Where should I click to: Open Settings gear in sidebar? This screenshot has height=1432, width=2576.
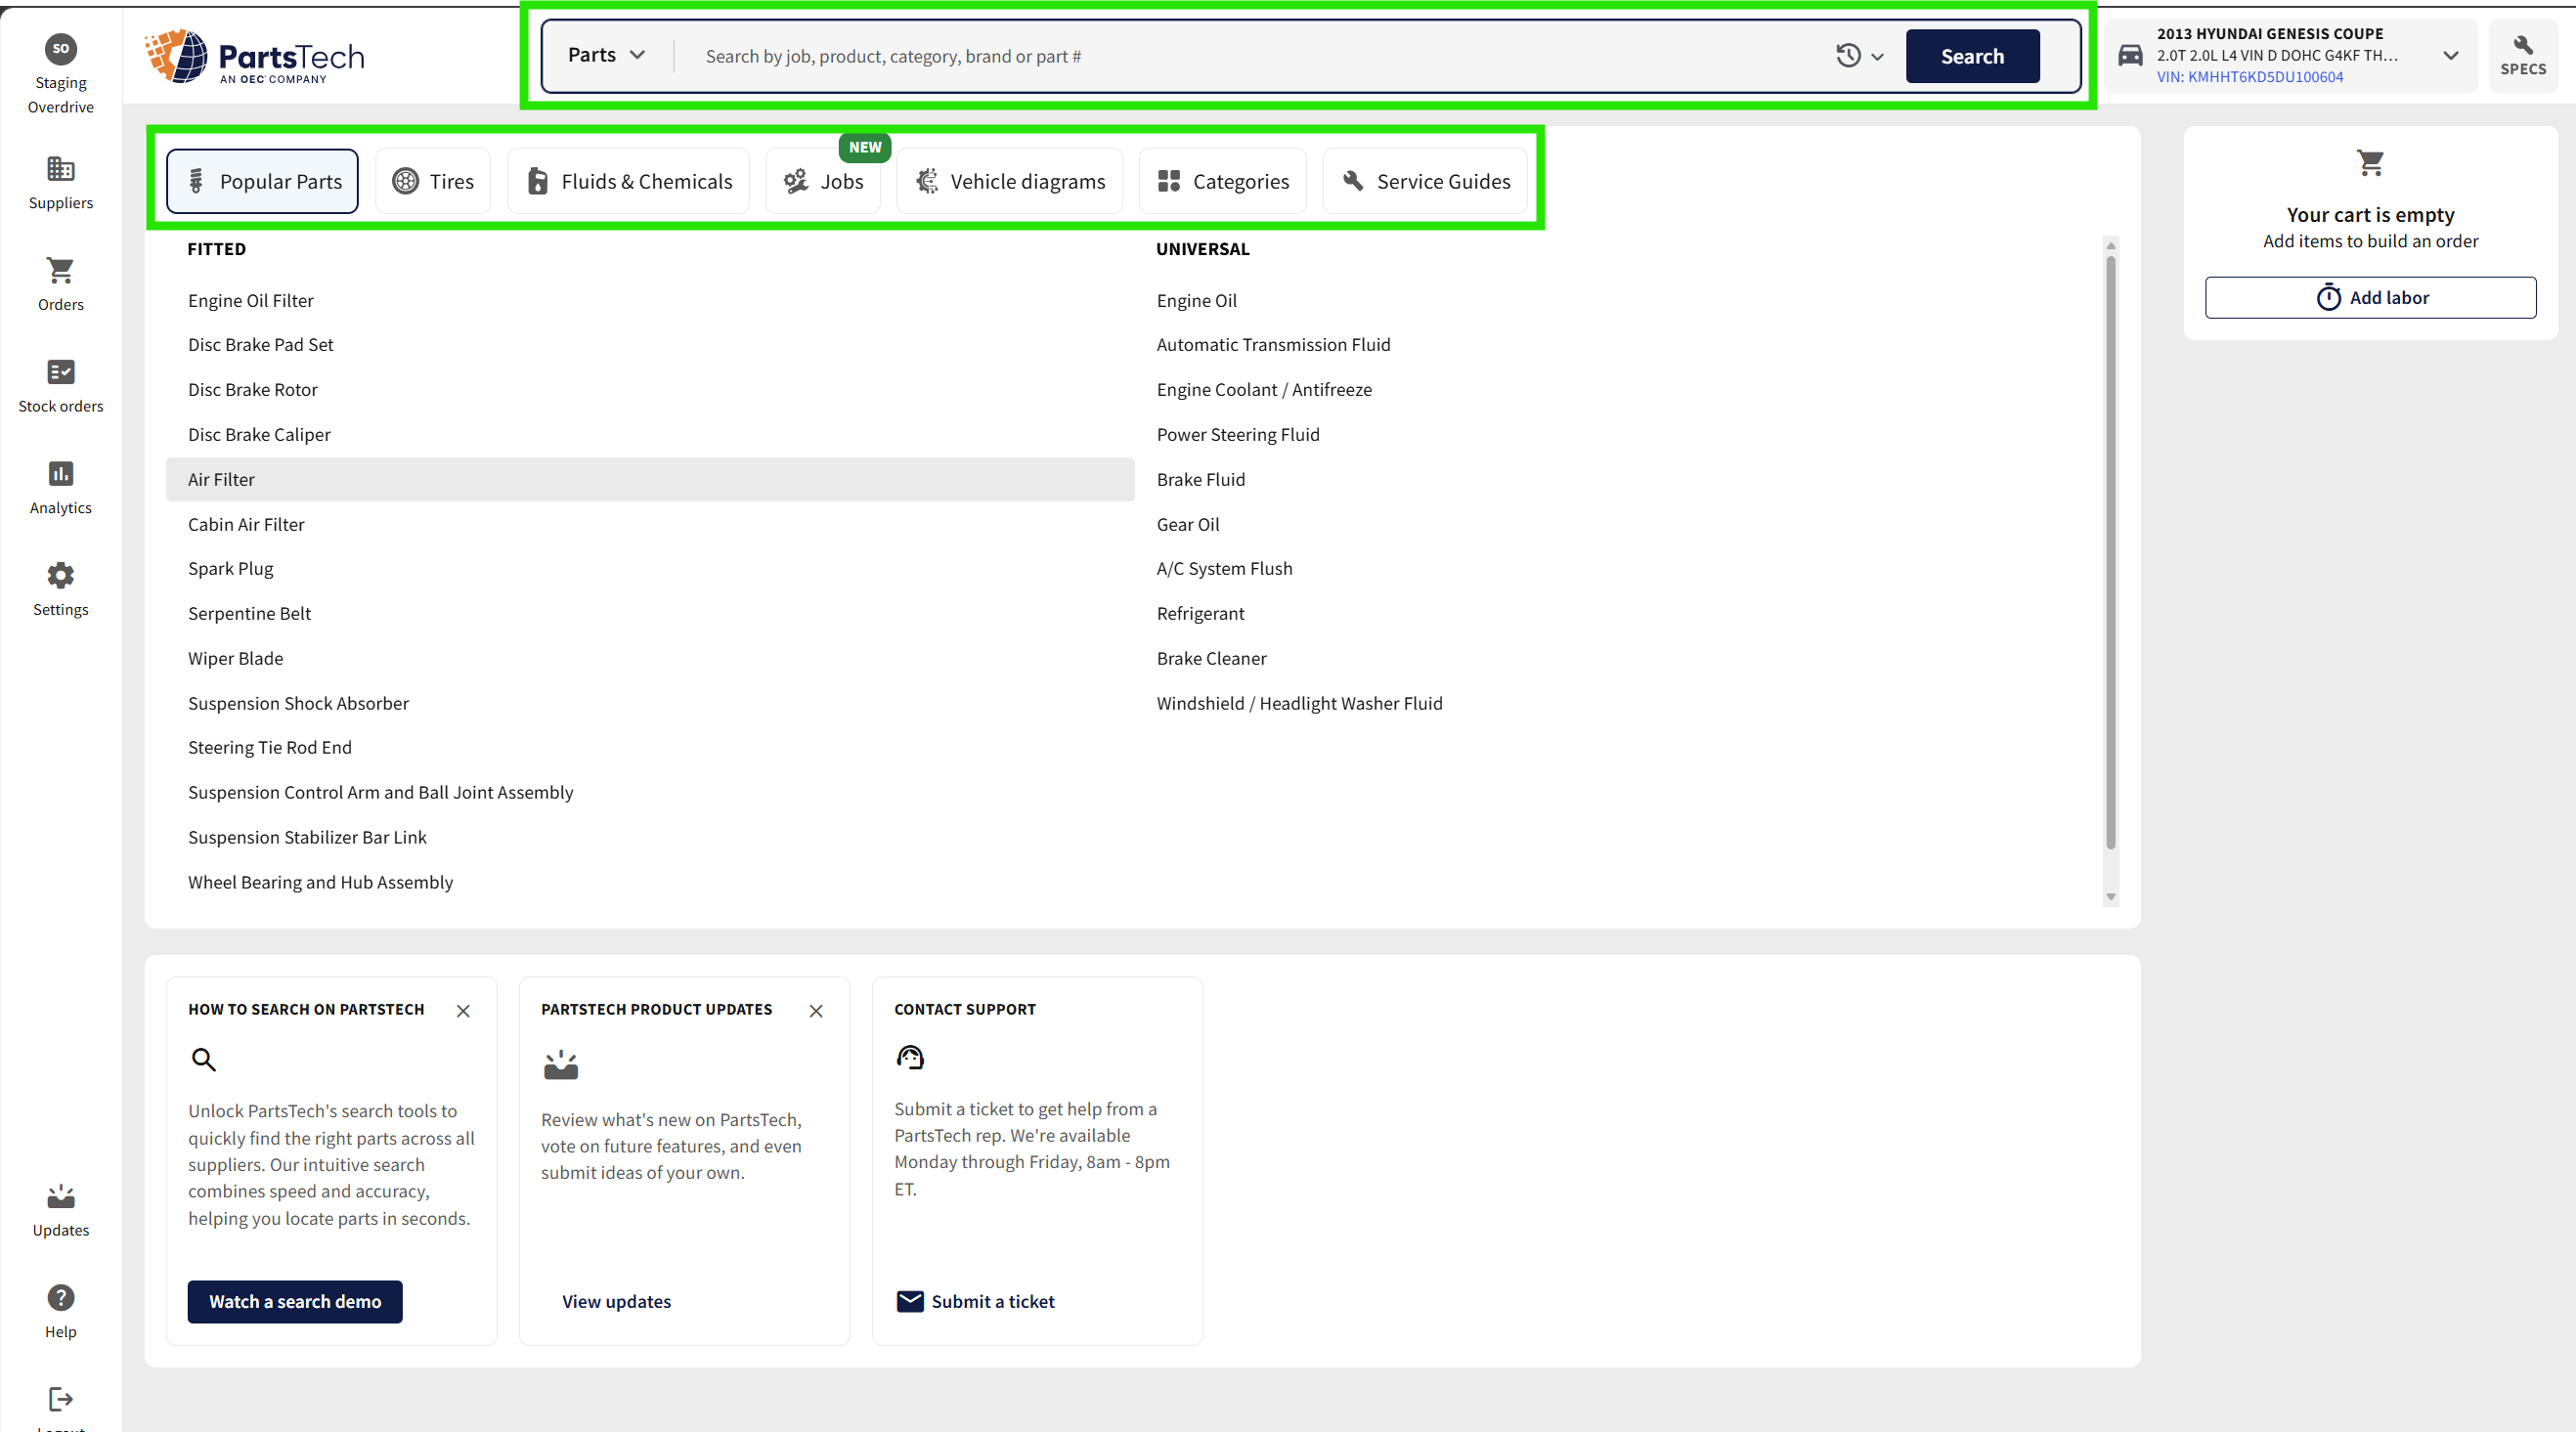click(60, 575)
